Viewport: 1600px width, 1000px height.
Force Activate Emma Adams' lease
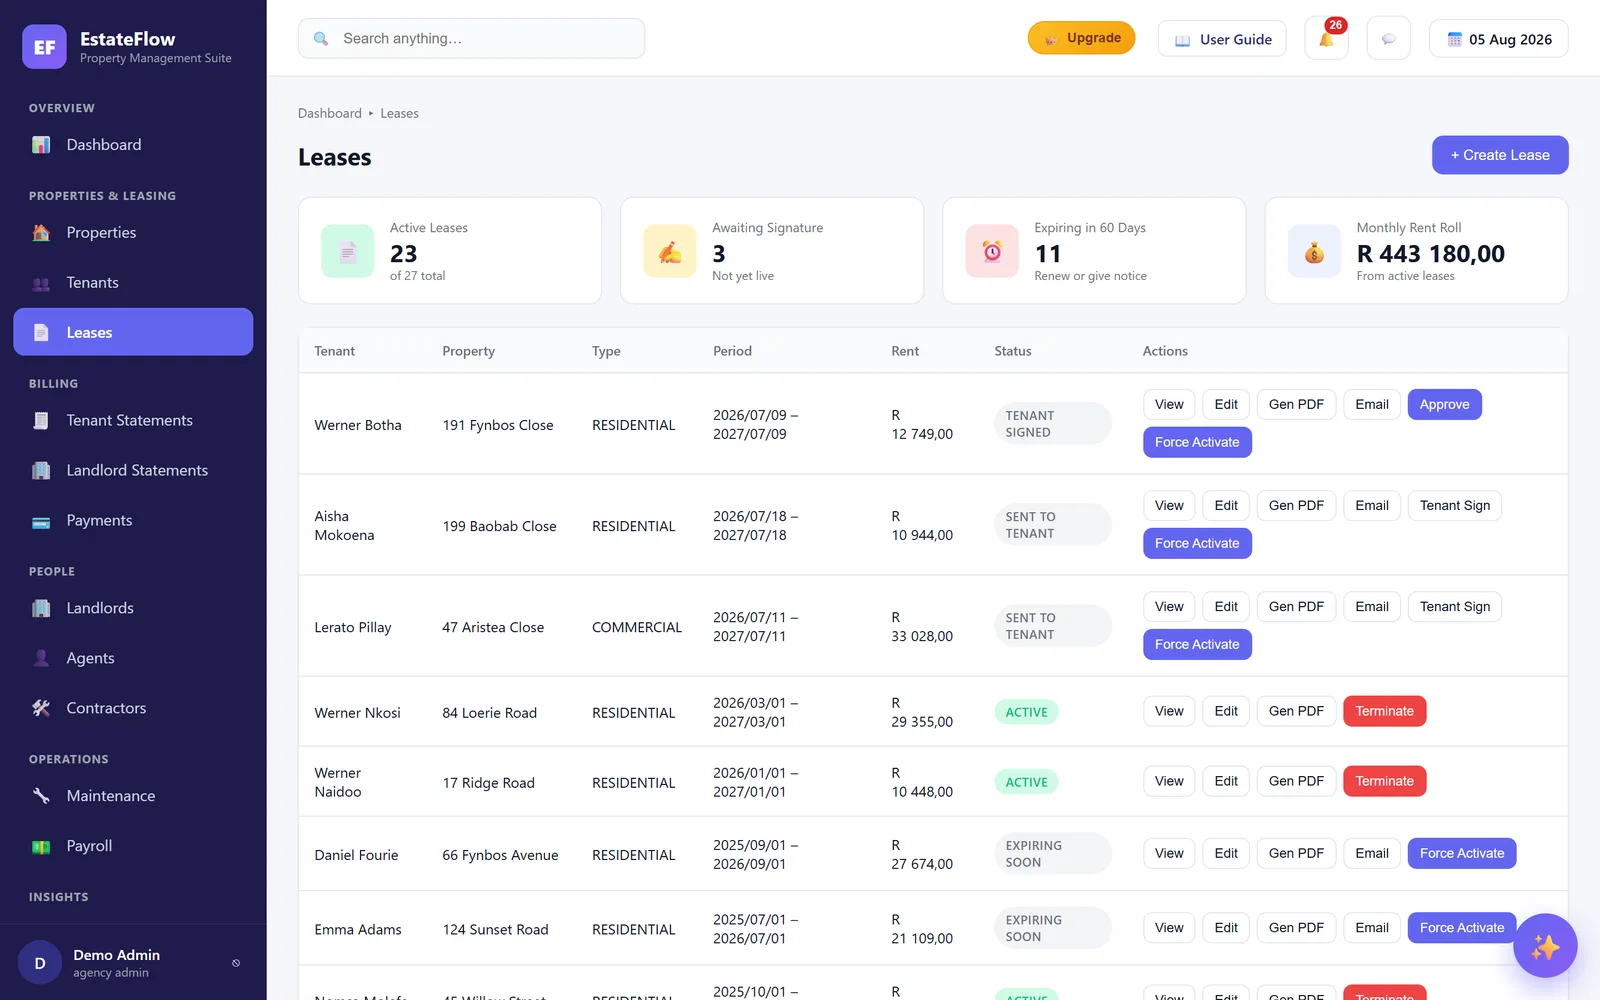pos(1462,928)
